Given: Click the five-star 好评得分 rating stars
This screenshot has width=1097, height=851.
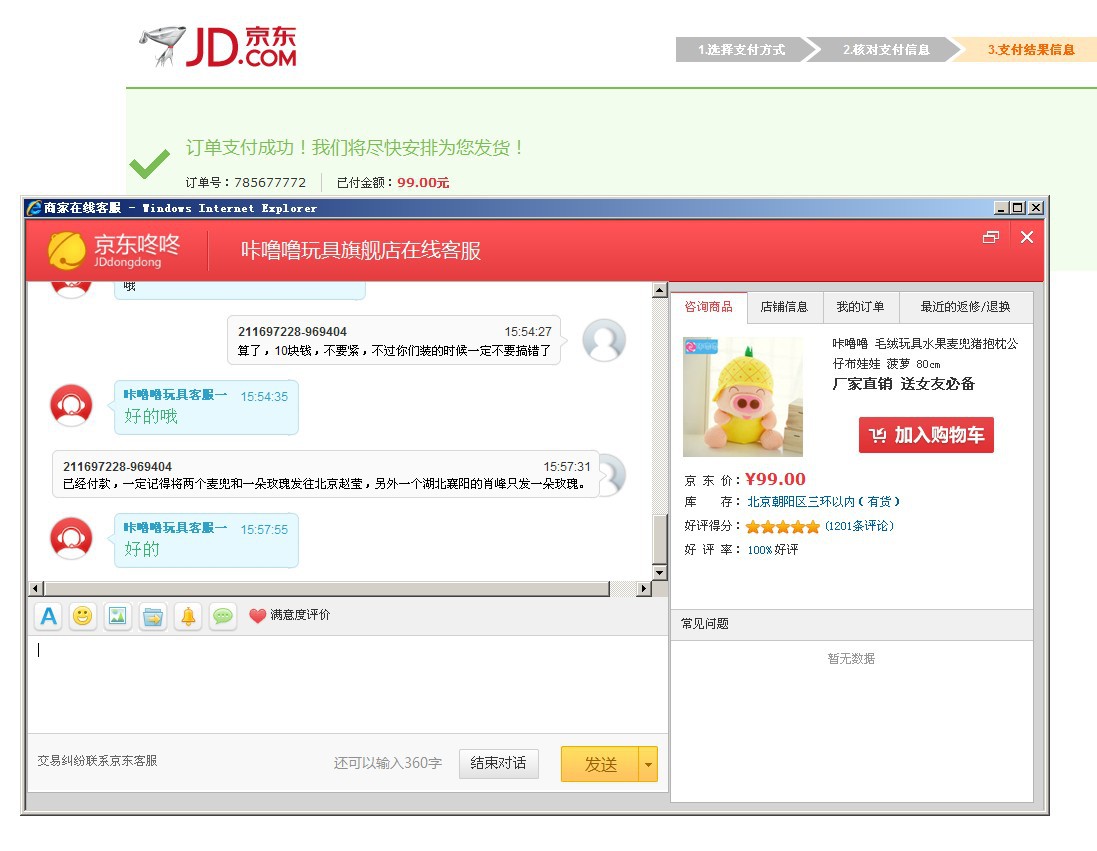Looking at the screenshot, I should point(781,525).
